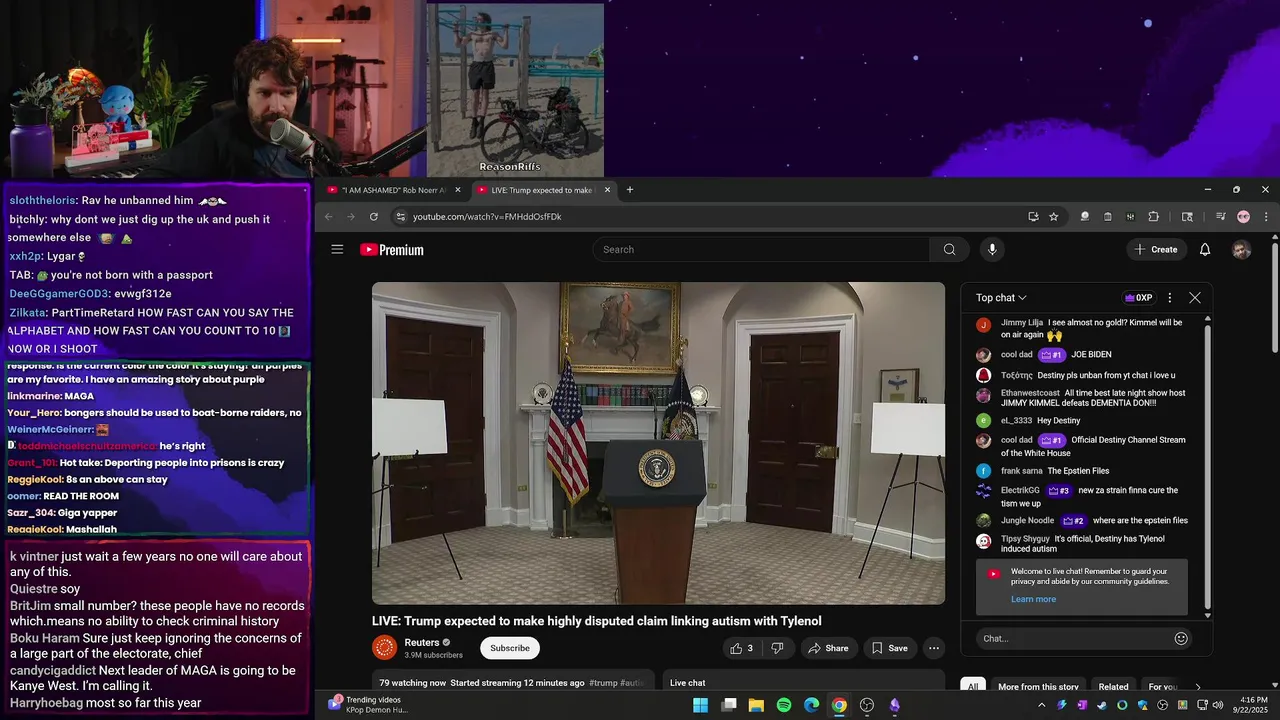Open the Windows Start menu
Viewport: 1280px width, 720px height.
coord(701,705)
